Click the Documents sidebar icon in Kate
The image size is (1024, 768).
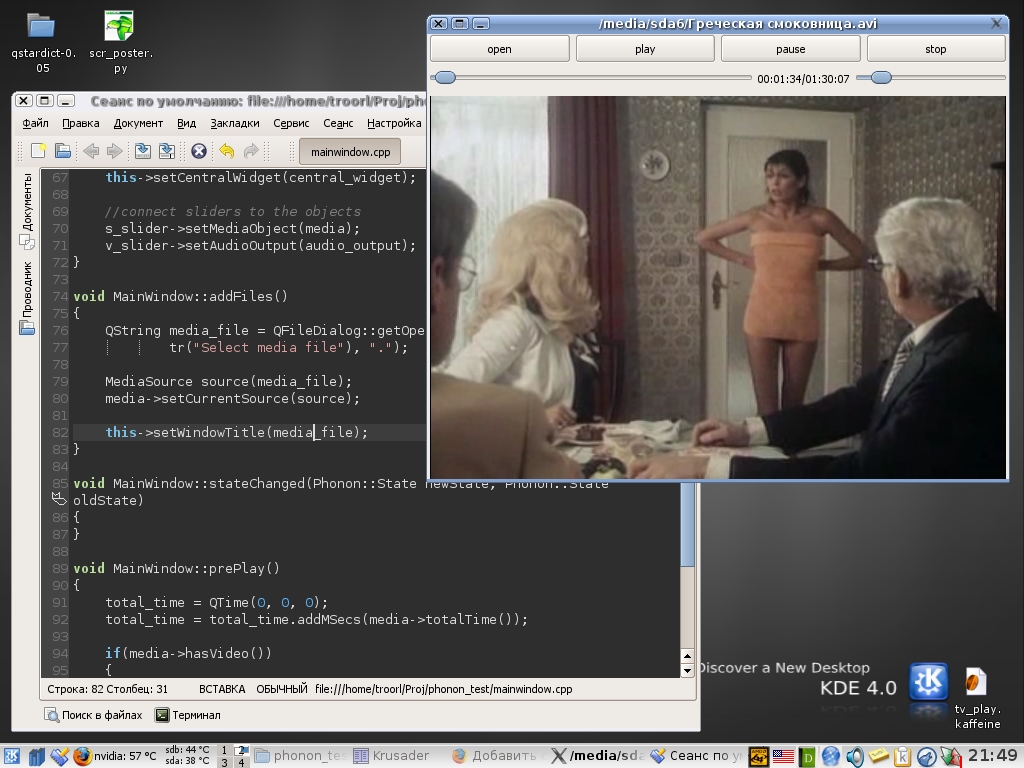(x=27, y=242)
